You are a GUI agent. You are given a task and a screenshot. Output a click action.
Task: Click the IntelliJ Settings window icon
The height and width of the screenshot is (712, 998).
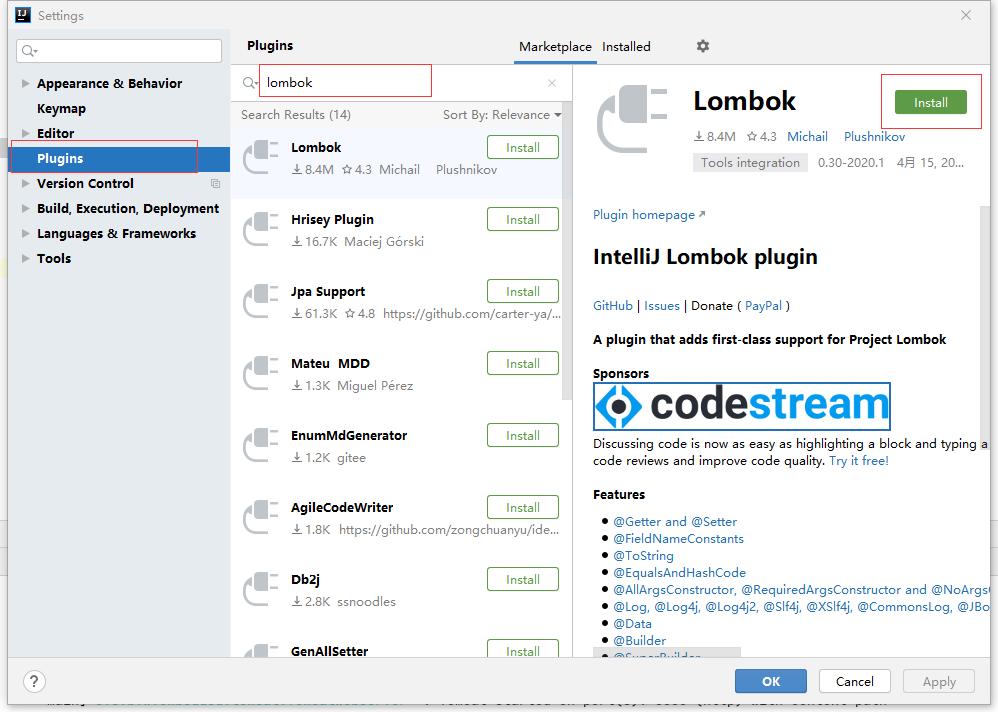point(23,15)
